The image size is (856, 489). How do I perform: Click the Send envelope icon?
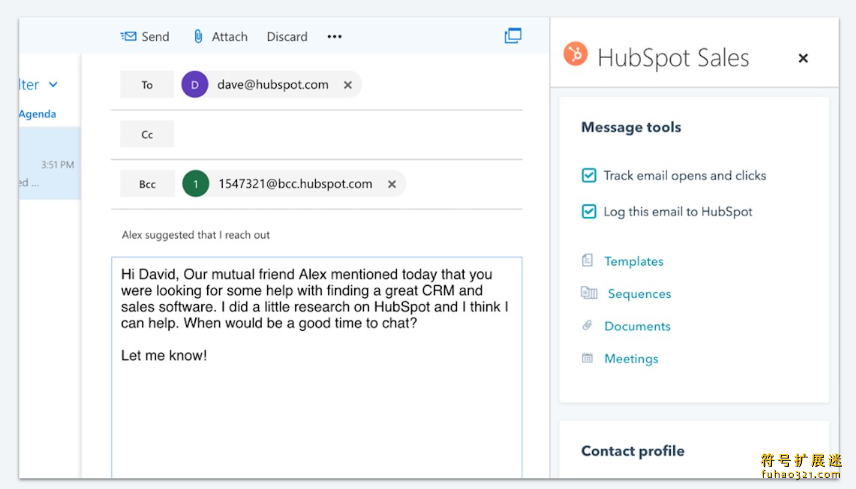click(x=128, y=37)
